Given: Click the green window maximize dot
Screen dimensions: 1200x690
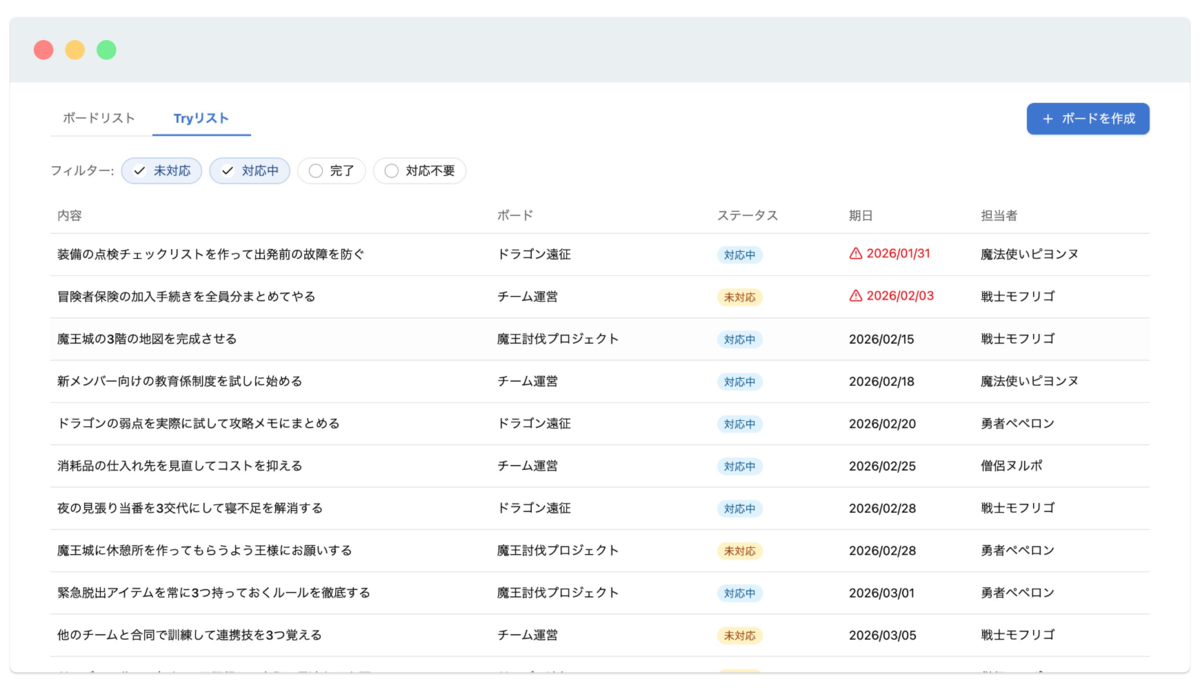Looking at the screenshot, I should pos(106,50).
